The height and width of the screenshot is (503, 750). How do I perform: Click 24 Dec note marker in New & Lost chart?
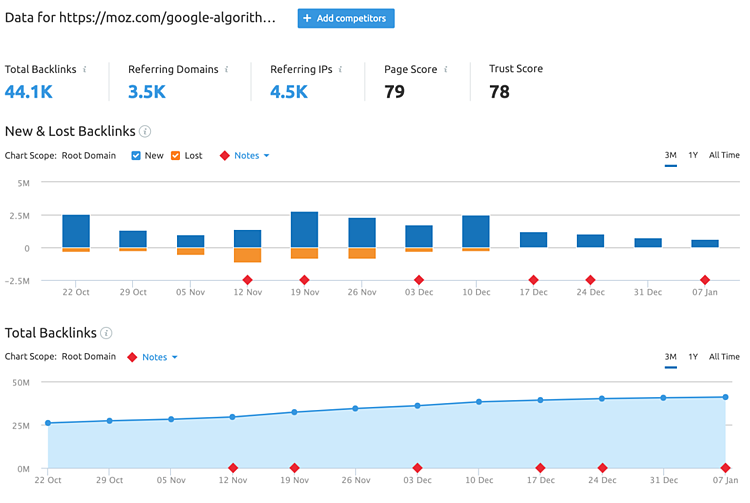pos(590,280)
